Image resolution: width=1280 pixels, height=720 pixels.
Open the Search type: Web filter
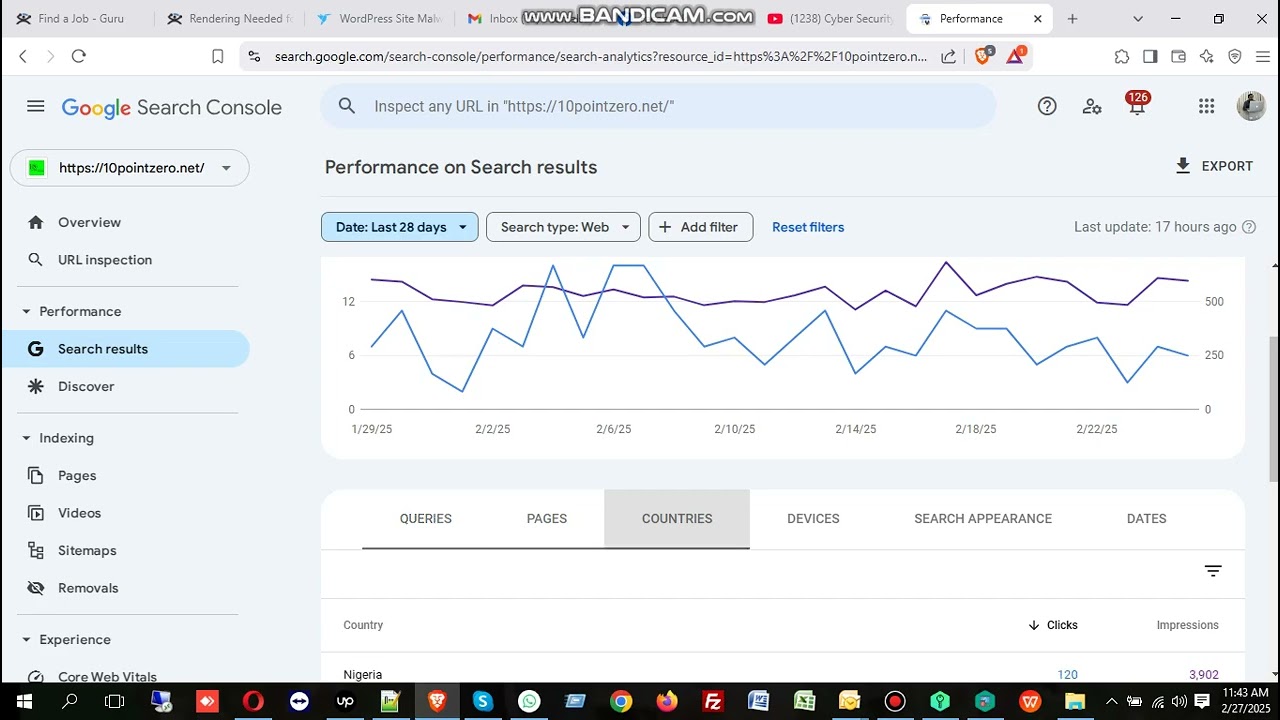coord(564,227)
